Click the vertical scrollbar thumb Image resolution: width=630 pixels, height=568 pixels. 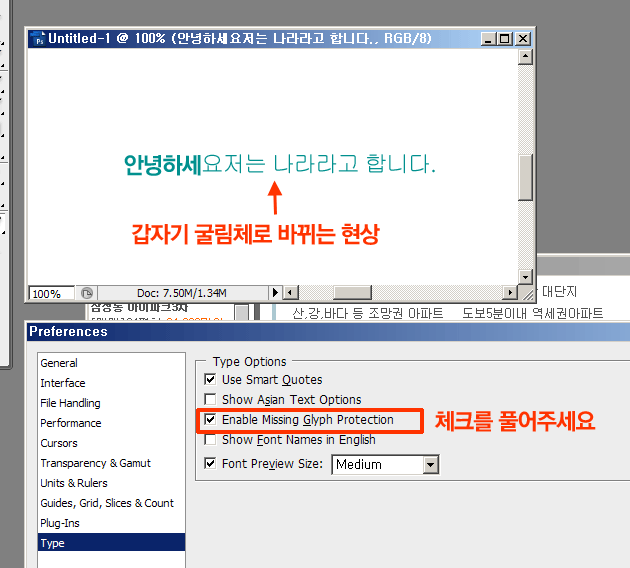tap(525, 178)
